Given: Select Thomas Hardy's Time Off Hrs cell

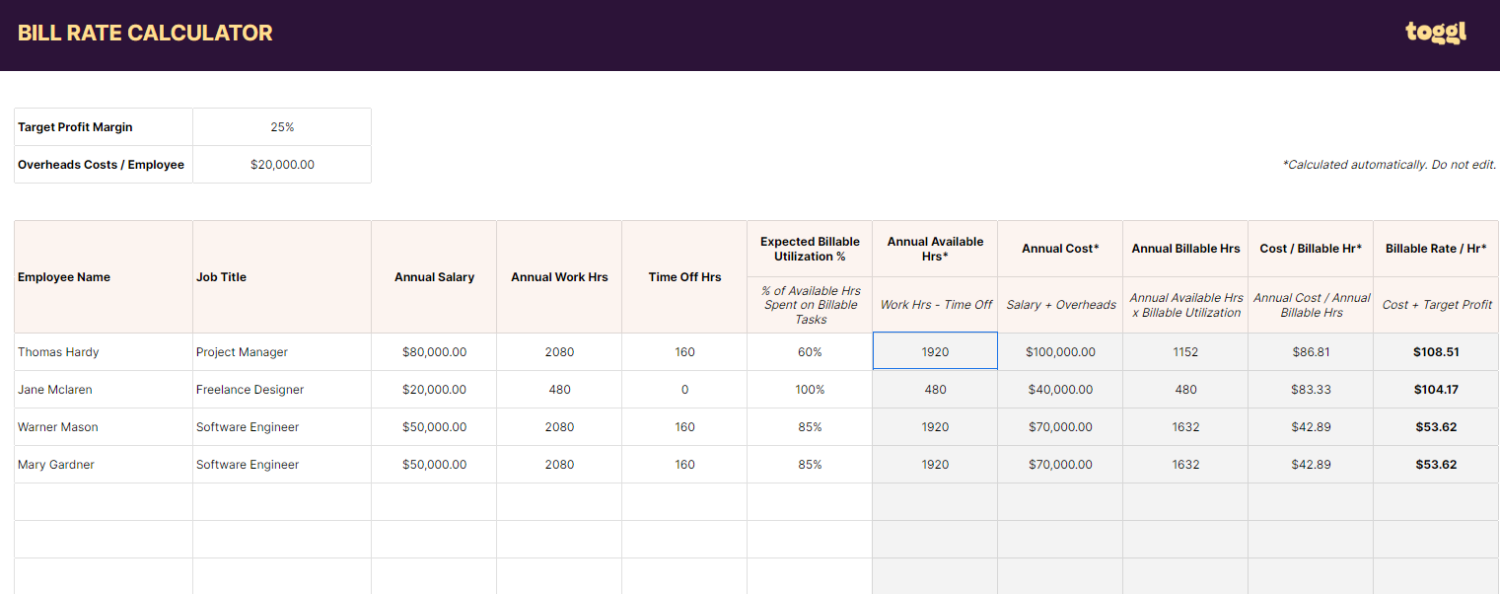Looking at the screenshot, I should click(x=684, y=352).
